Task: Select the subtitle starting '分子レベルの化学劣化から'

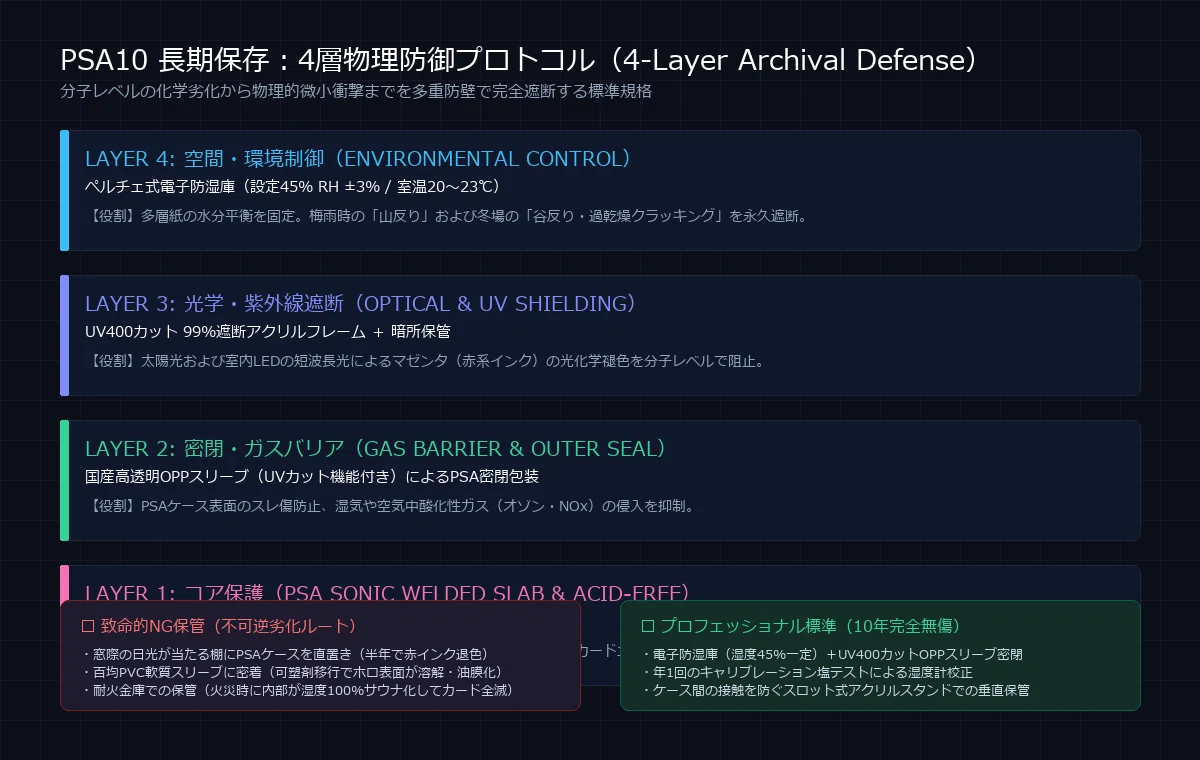Action: 357,91
